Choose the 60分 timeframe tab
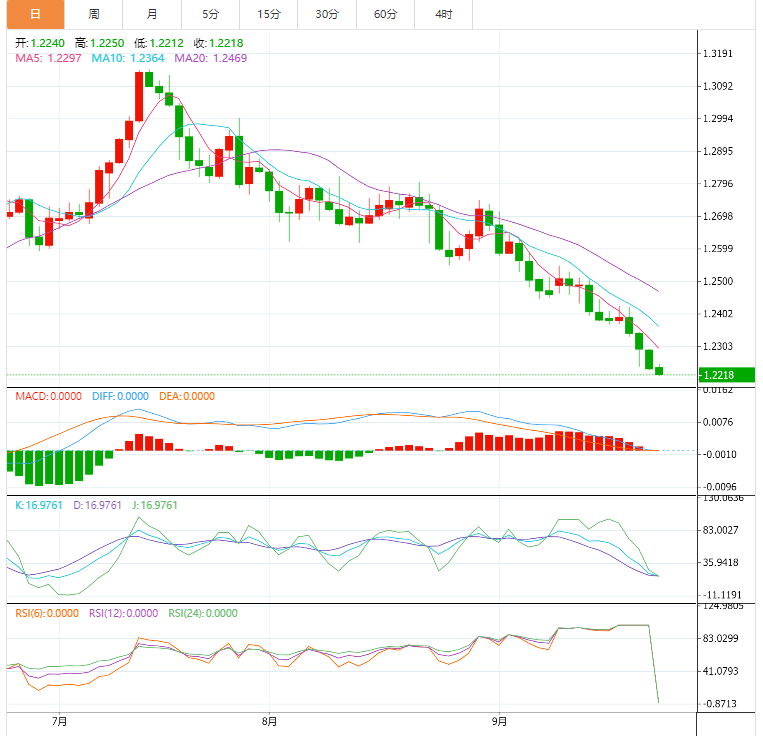 [385, 14]
